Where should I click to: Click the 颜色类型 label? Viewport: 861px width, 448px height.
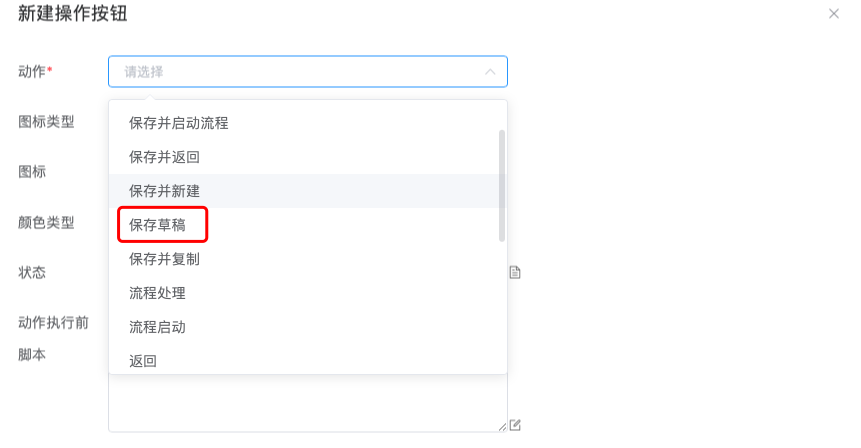pyautogui.click(x=47, y=222)
